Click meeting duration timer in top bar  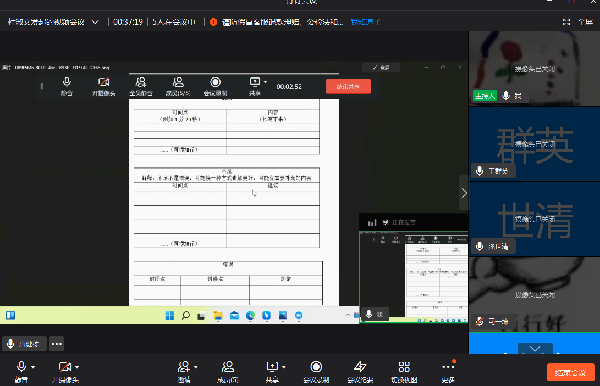click(128, 22)
